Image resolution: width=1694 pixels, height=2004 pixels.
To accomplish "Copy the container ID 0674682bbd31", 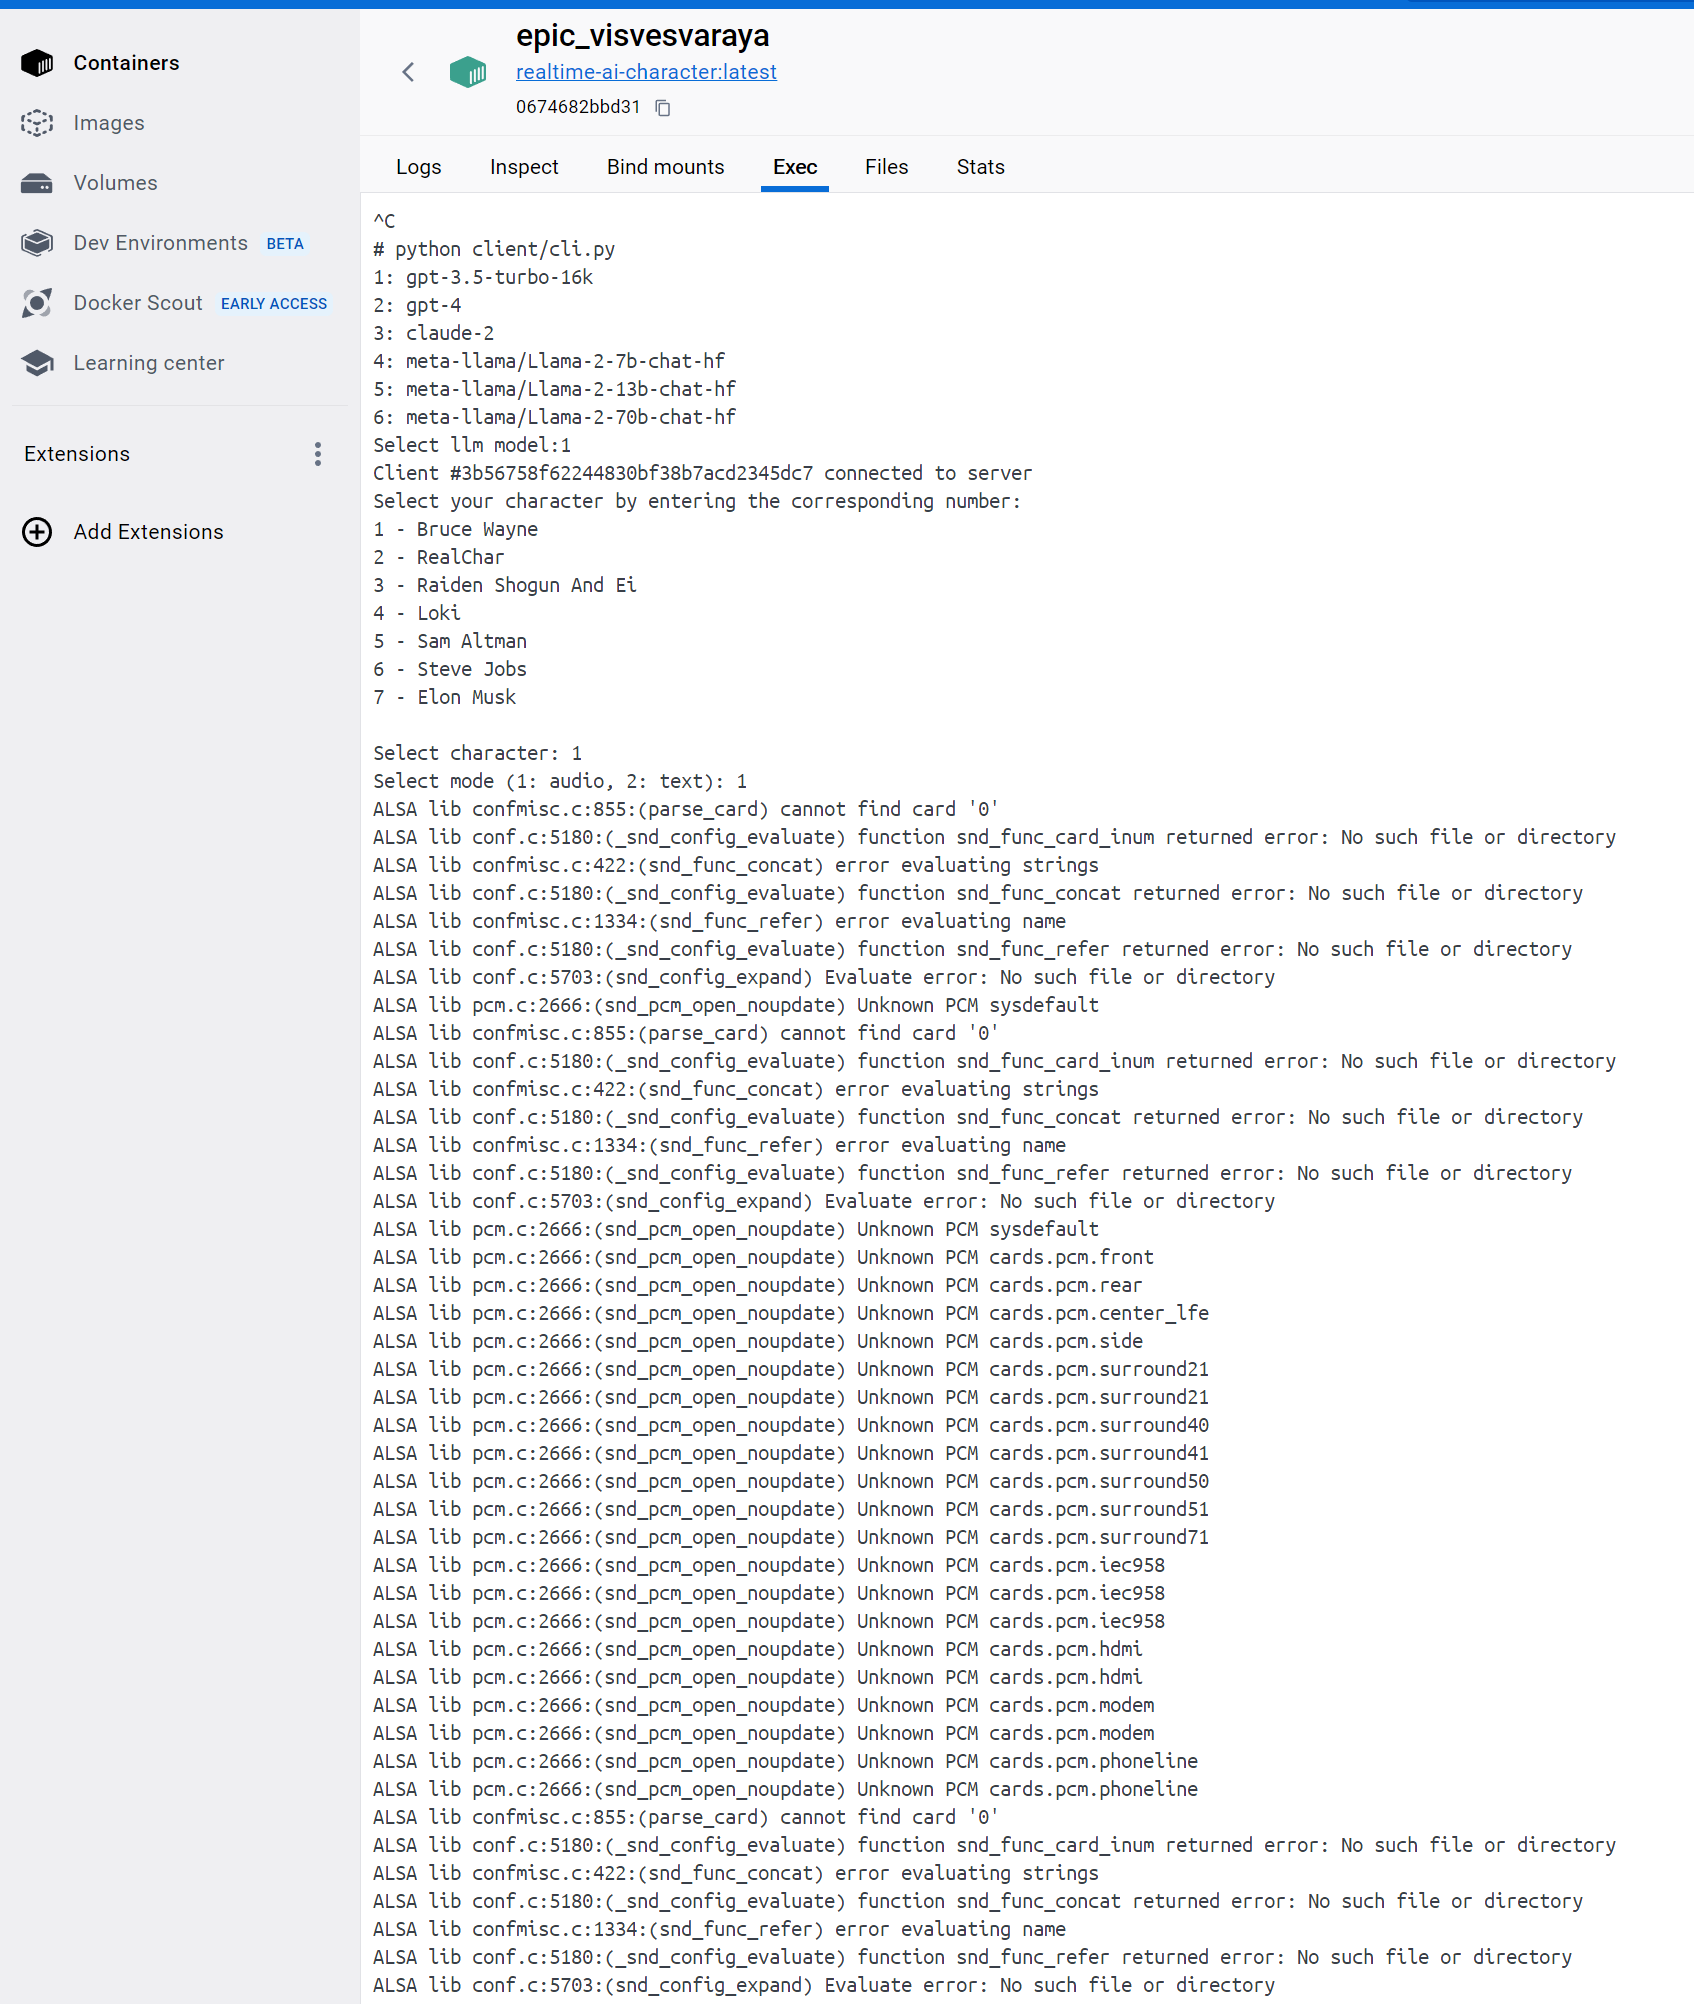I will 663,108.
